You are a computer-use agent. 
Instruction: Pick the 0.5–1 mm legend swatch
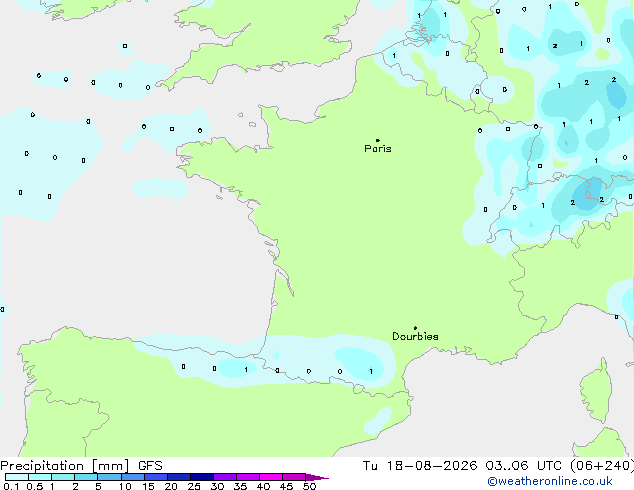point(40,477)
